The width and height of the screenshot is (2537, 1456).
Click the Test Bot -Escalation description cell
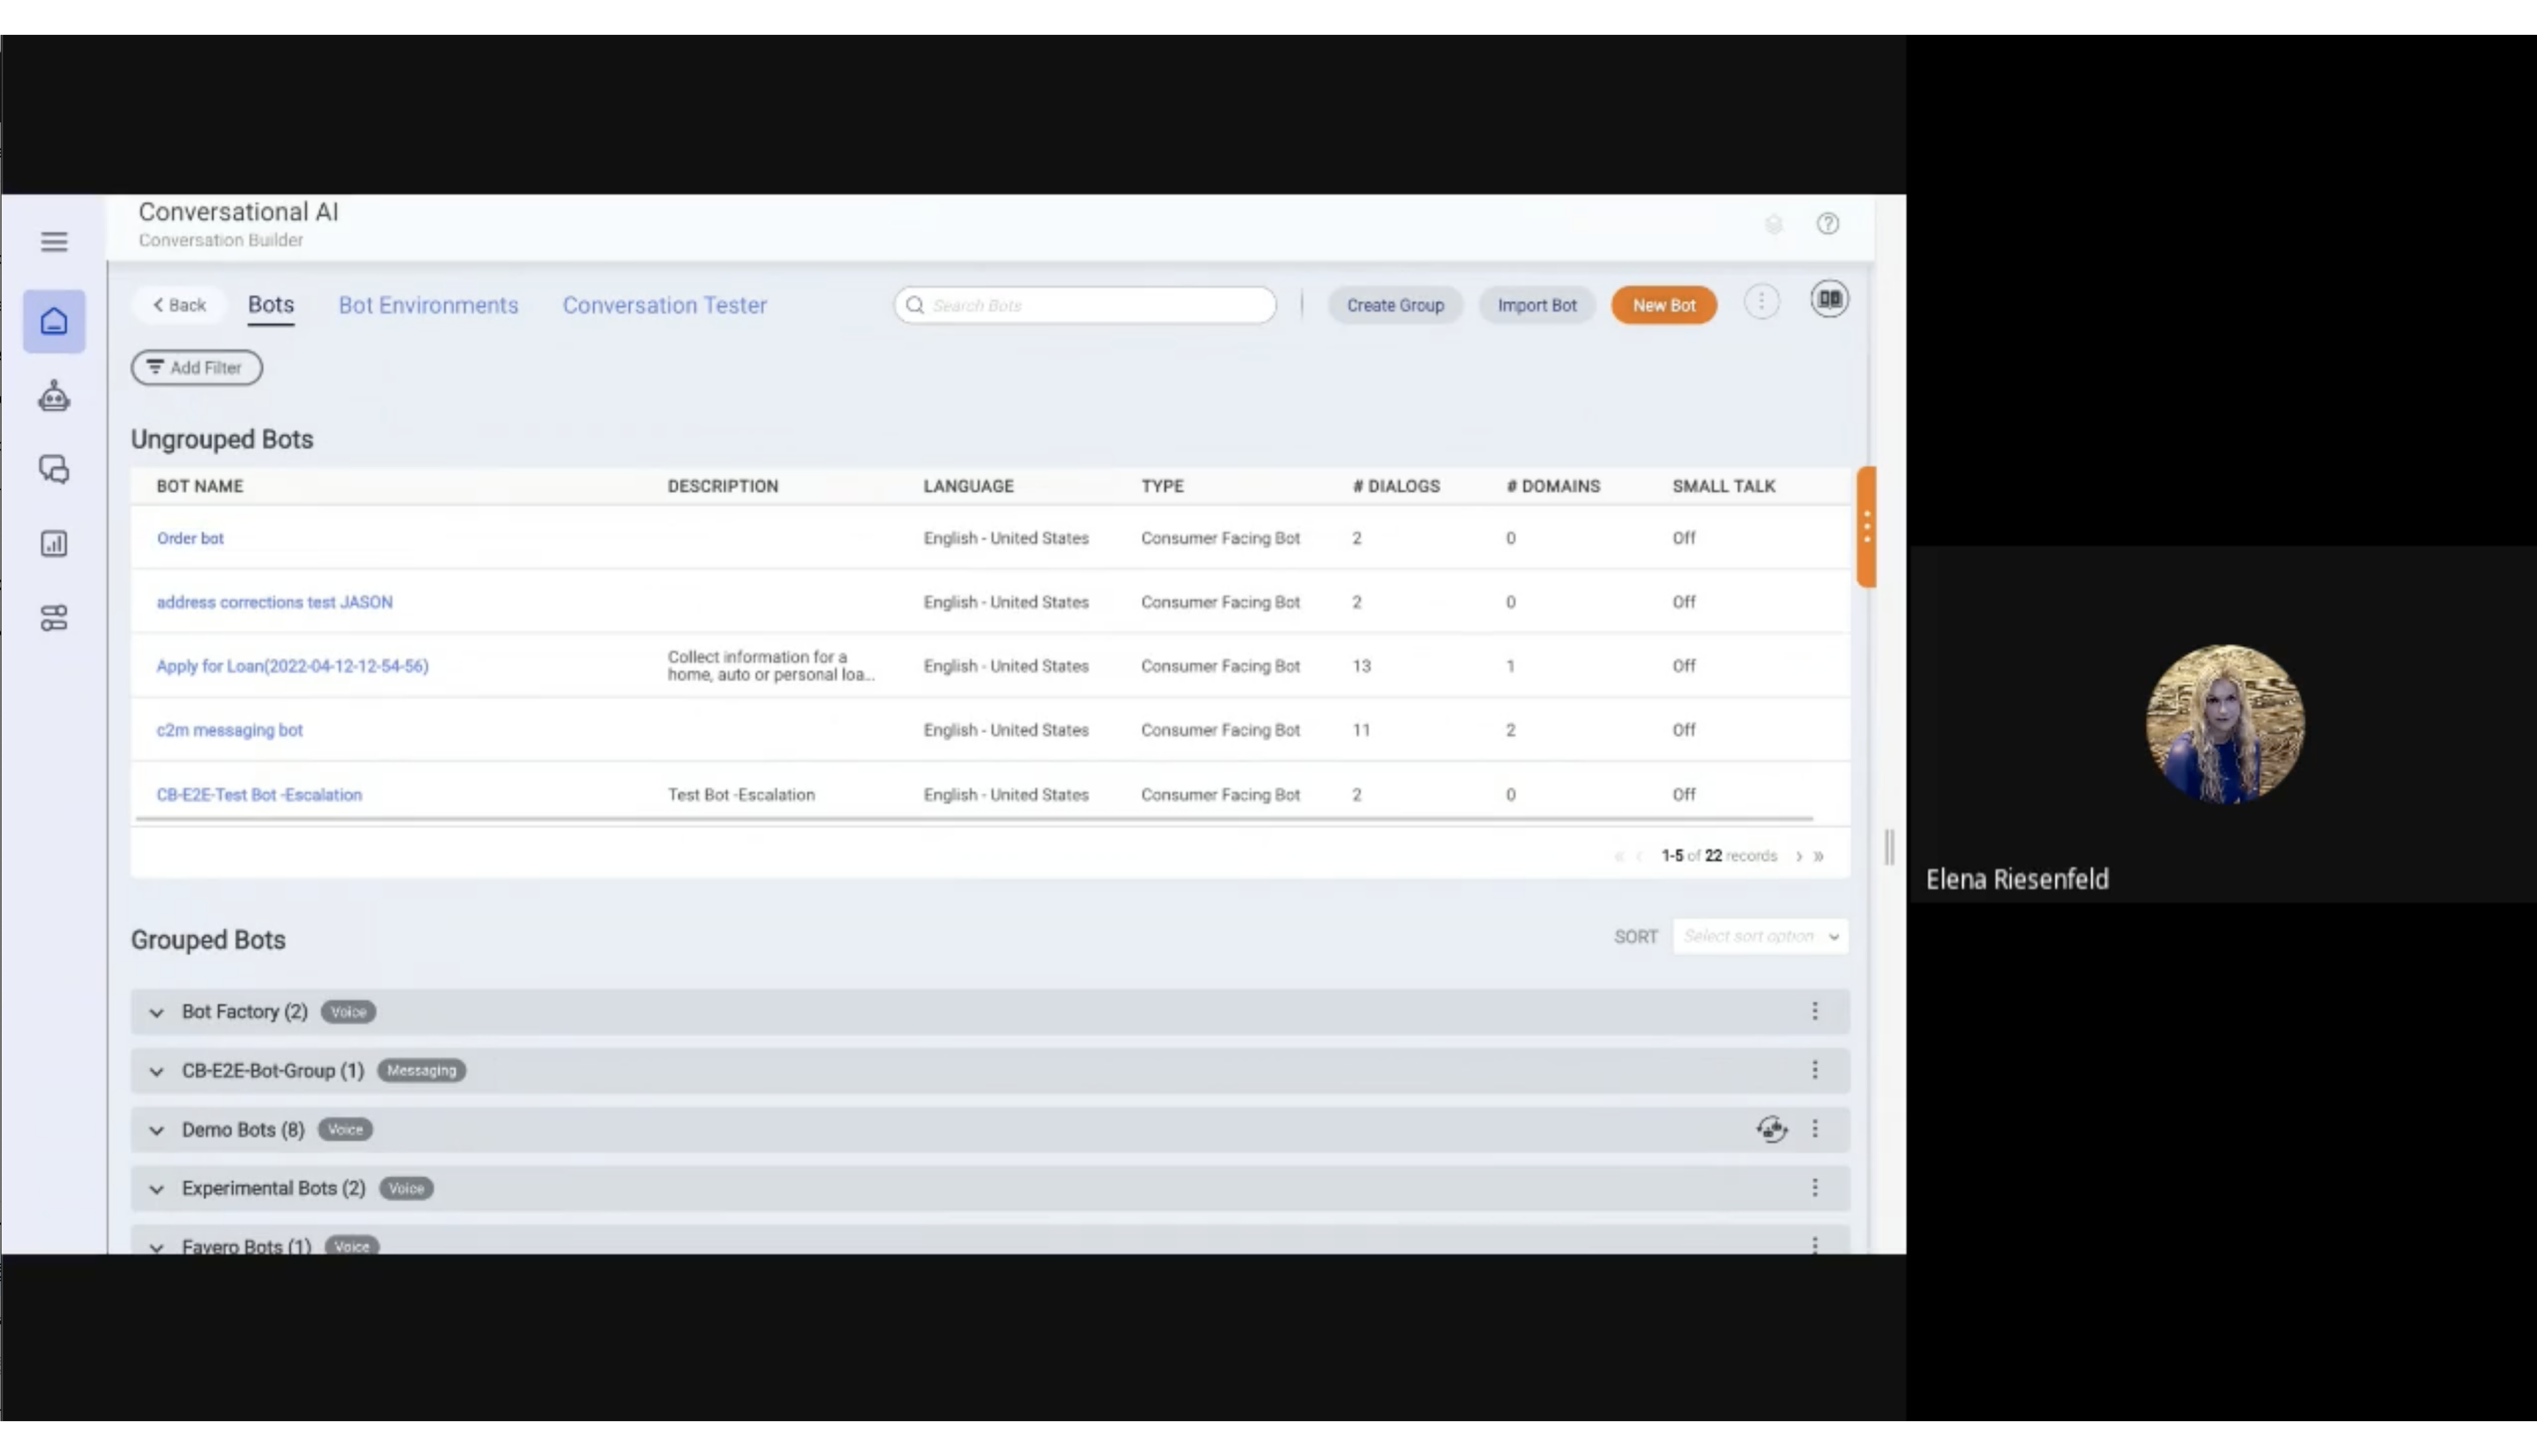pos(741,795)
